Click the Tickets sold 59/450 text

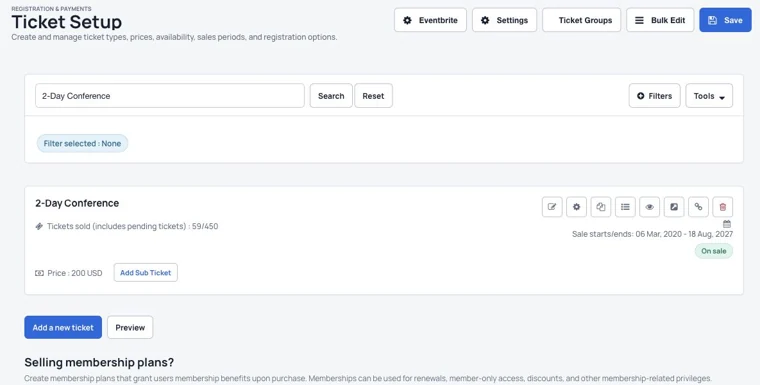tap(132, 226)
